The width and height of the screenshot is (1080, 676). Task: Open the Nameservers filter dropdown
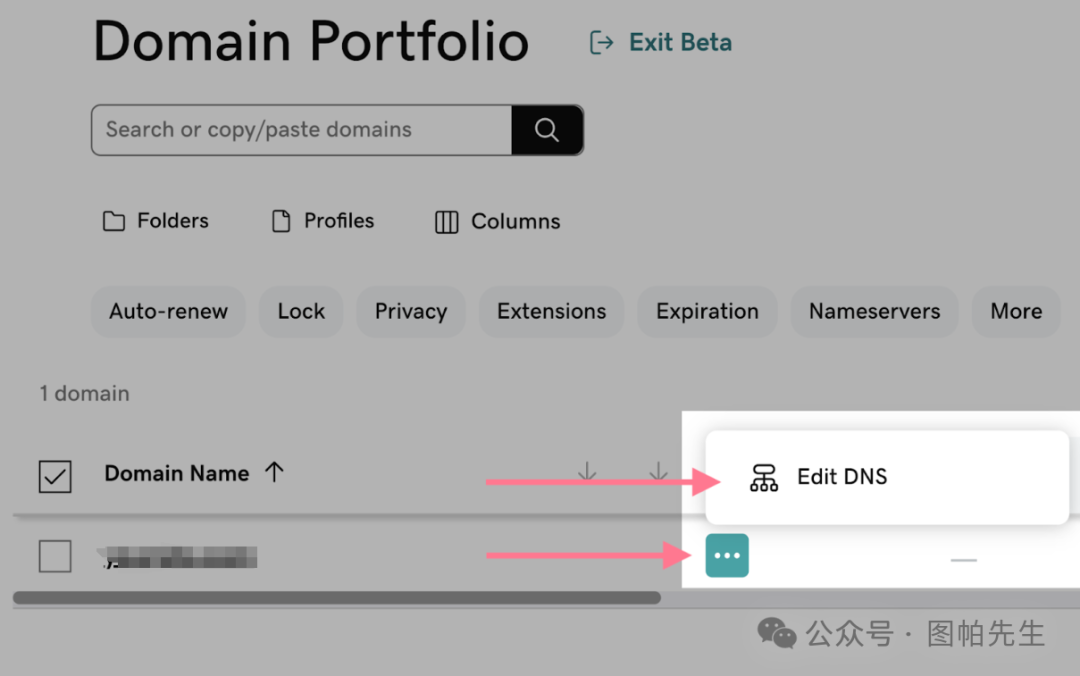874,311
